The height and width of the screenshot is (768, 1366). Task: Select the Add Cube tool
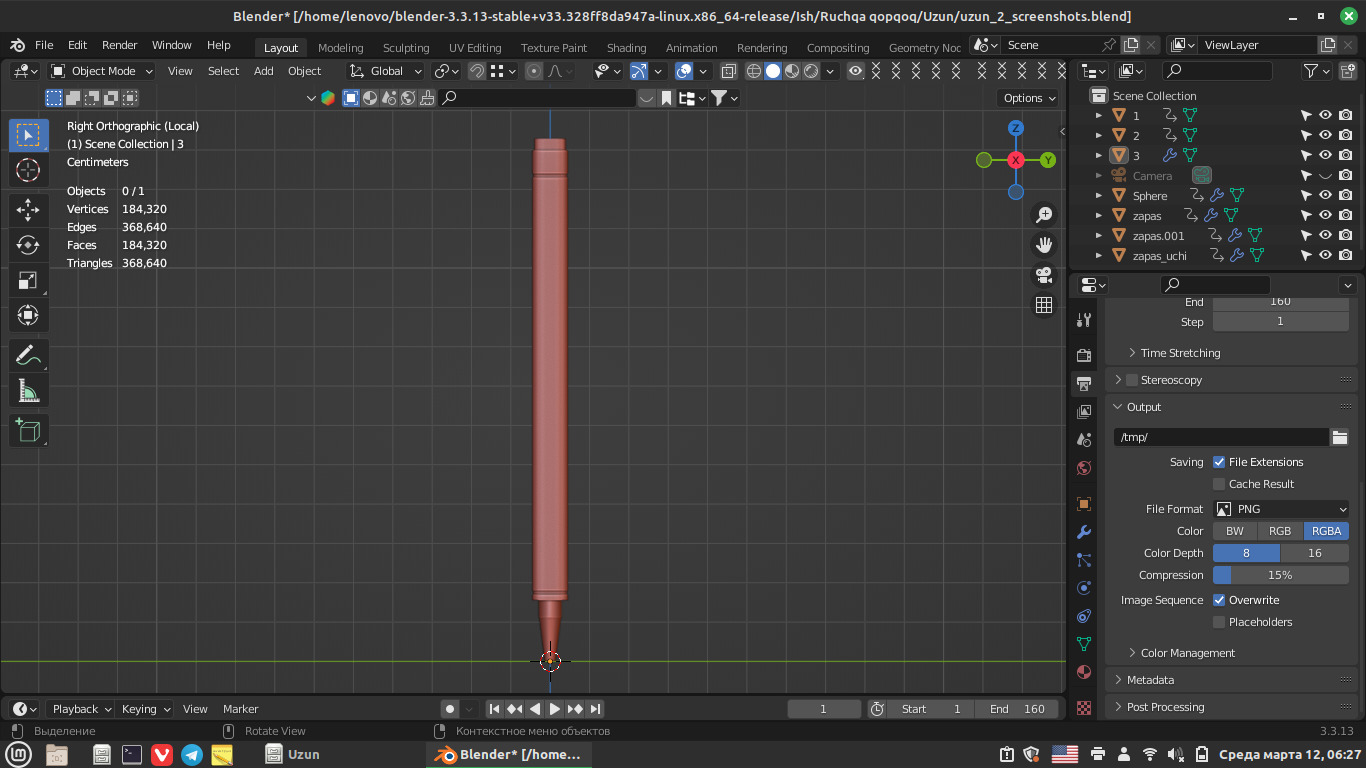coord(28,431)
